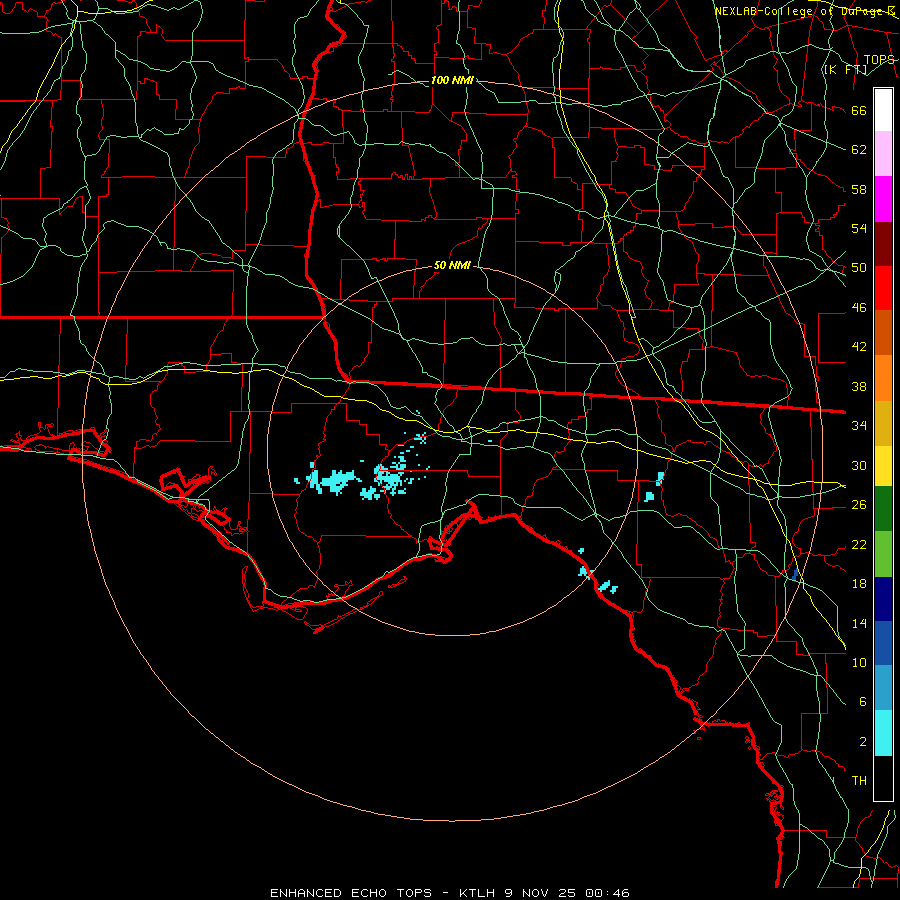Click the white swatch on the tops scale

[x=883, y=110]
